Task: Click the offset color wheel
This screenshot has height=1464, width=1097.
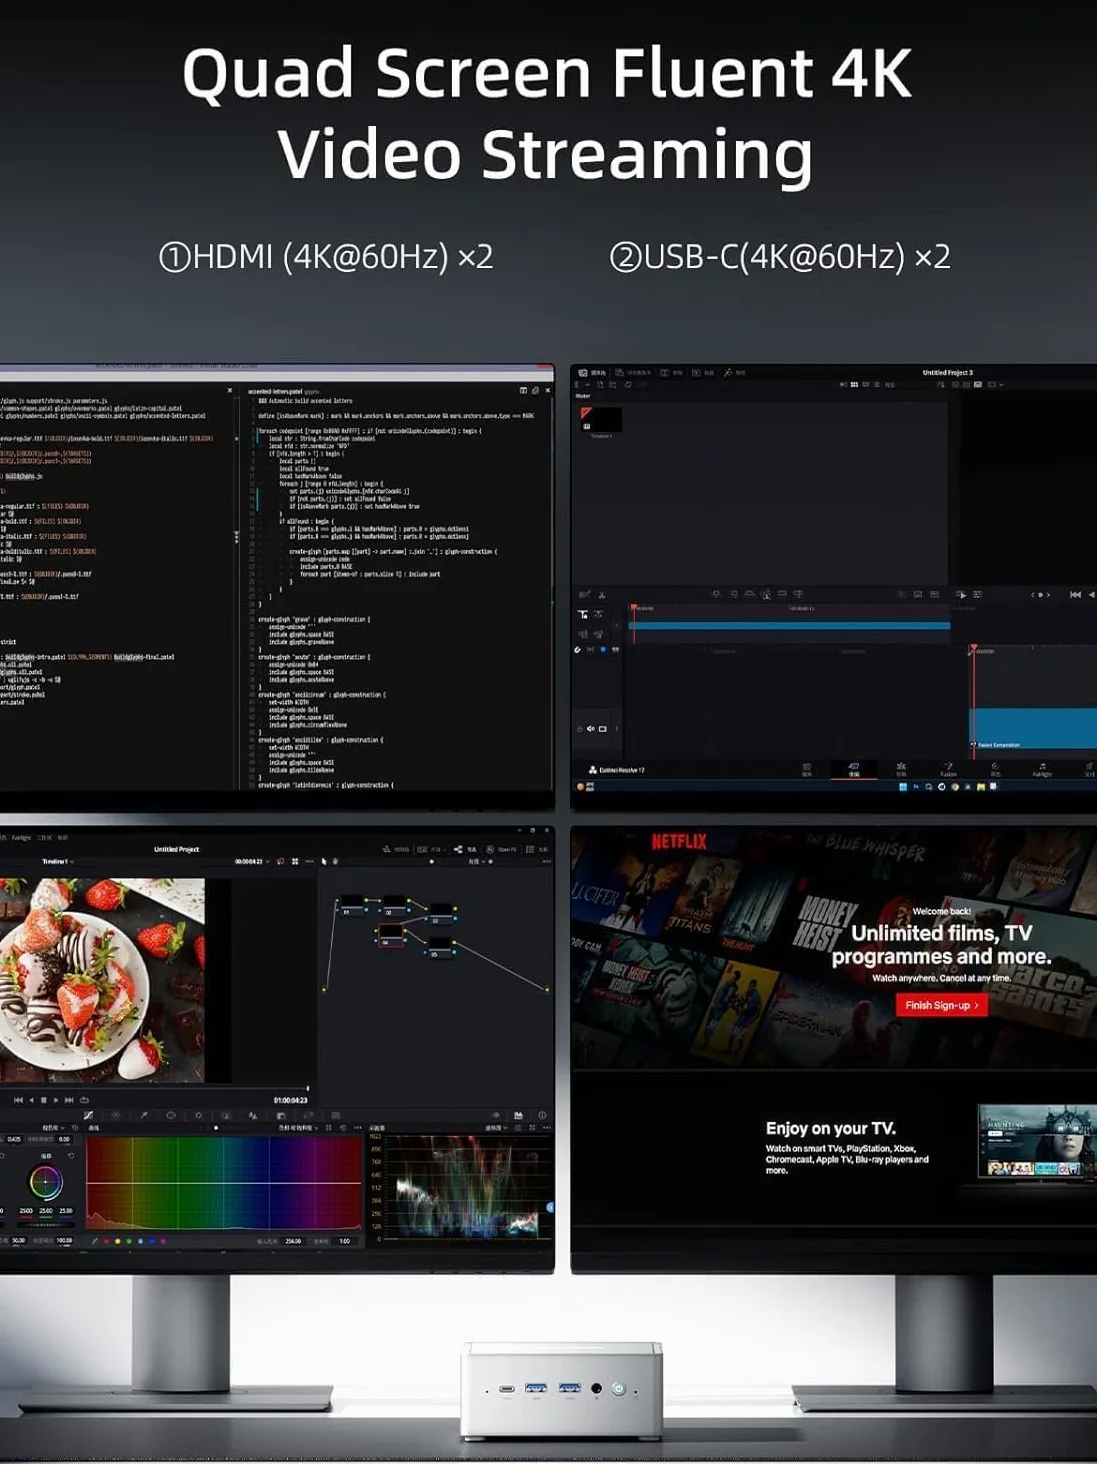Action: [x=45, y=1183]
